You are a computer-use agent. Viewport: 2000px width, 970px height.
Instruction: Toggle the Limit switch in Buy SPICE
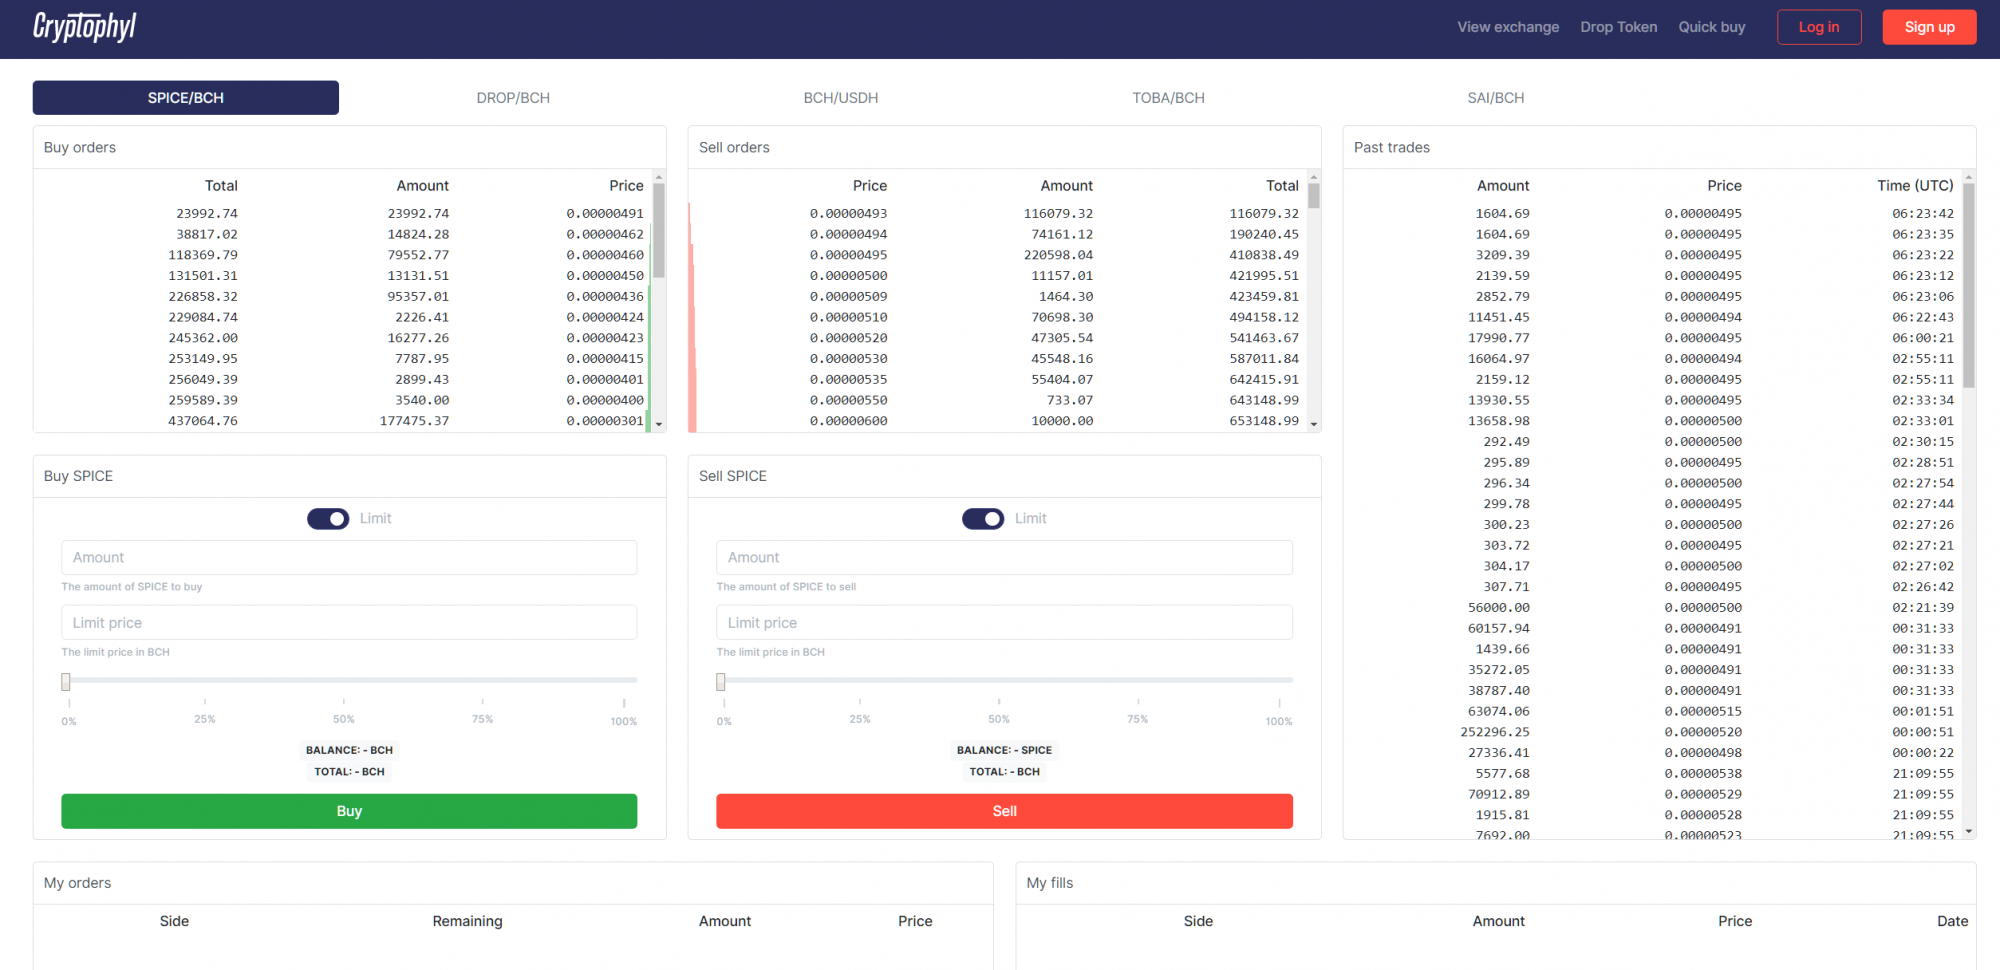tap(328, 518)
